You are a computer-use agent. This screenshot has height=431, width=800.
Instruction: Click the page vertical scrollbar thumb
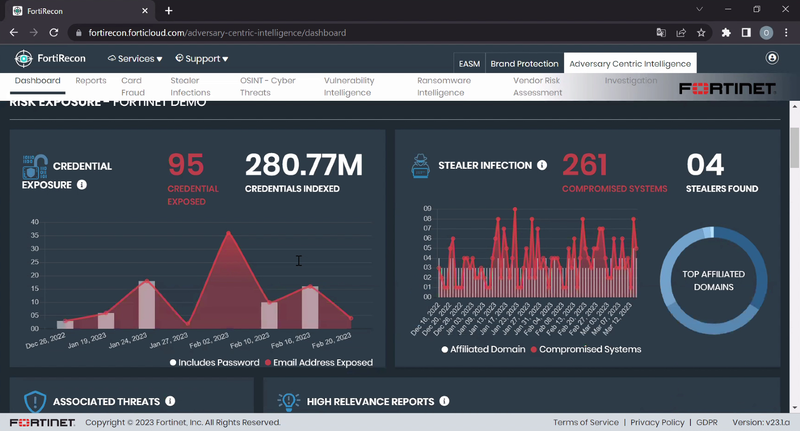click(794, 147)
